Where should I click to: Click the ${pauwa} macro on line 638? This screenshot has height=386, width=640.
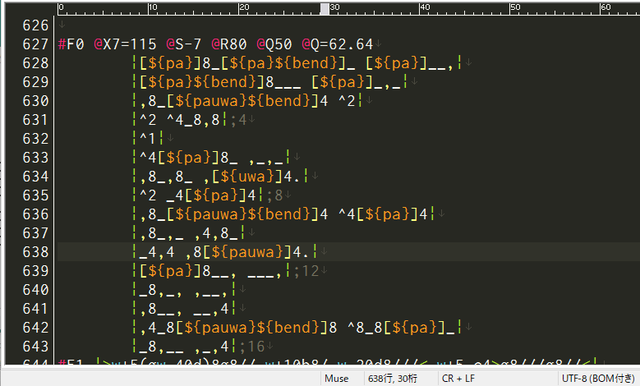pos(247,252)
